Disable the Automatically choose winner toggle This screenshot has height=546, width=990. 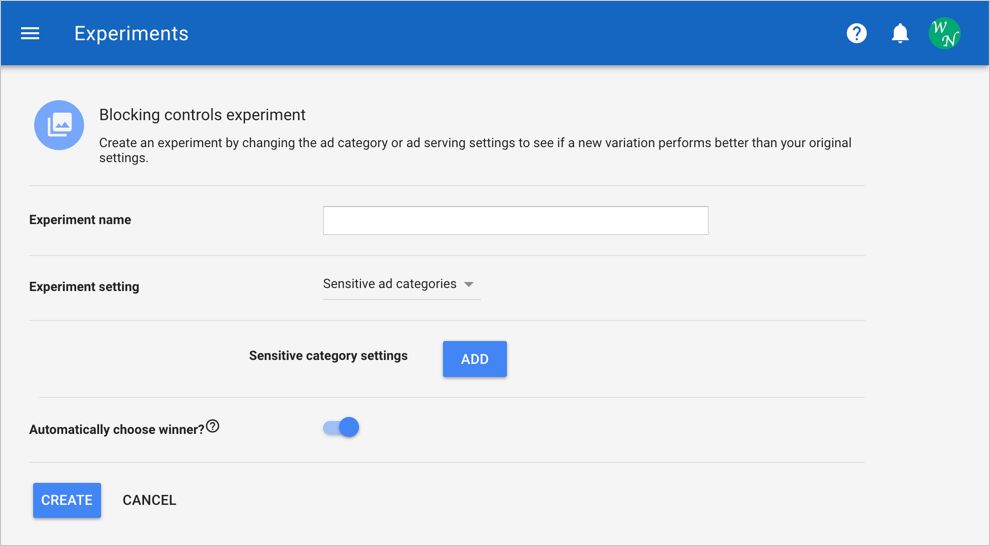click(x=341, y=428)
